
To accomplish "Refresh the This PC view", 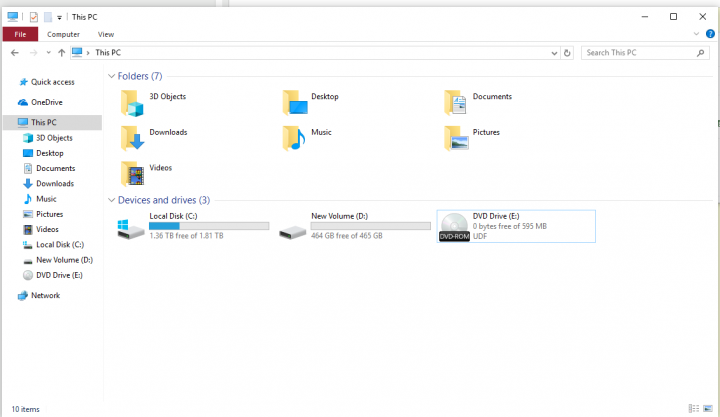I will [567, 53].
